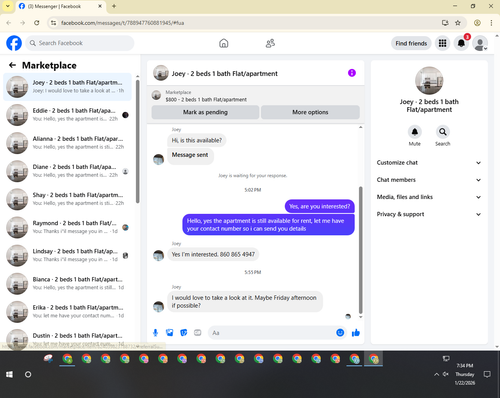Open the notifications bell in header
500x398 pixels.
[x=461, y=43]
